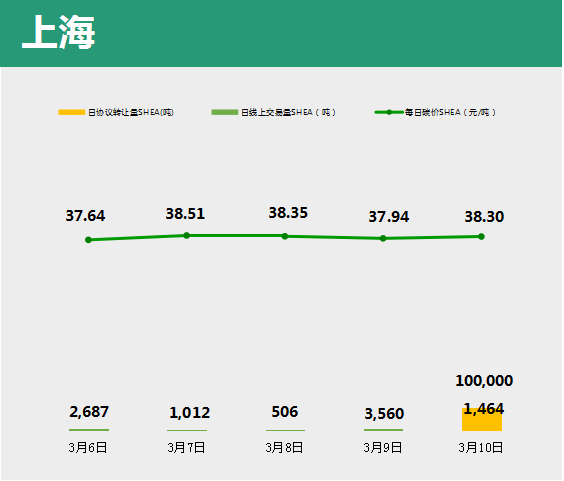Select the 38.35 data label
Viewport: 564px width, 481px height.
[x=288, y=213]
